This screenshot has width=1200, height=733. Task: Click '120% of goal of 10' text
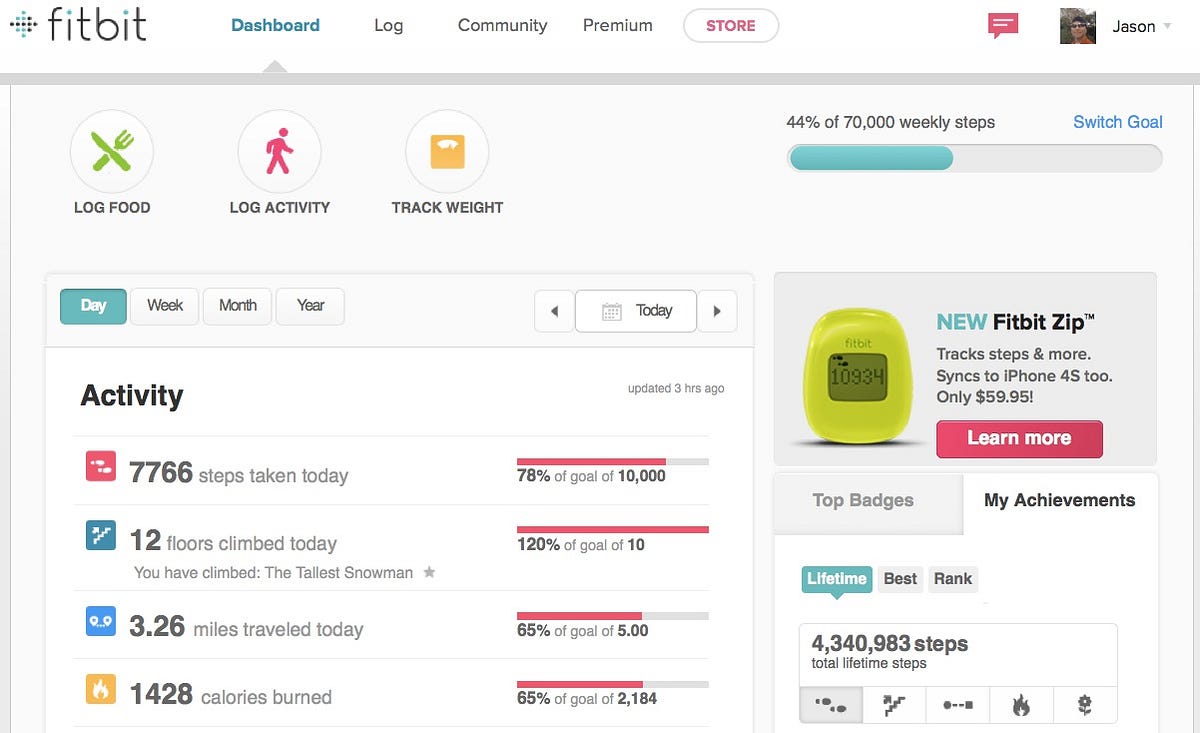pyautogui.click(x=581, y=544)
